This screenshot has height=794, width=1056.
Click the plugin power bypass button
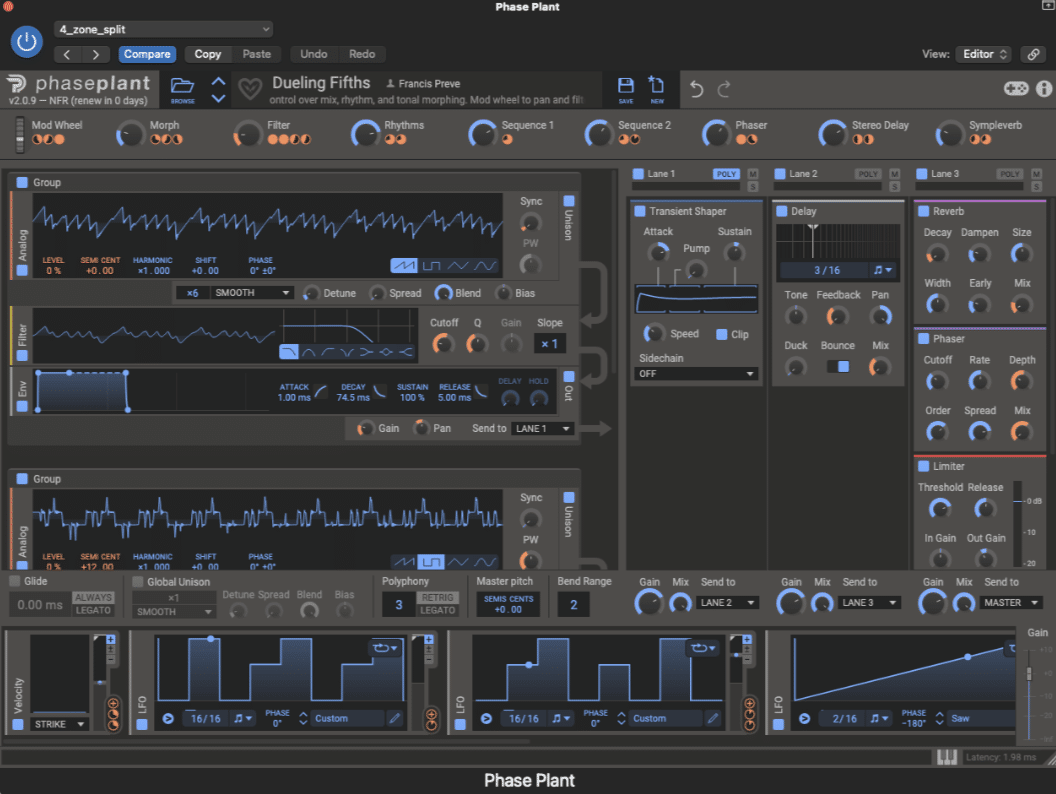coord(27,42)
